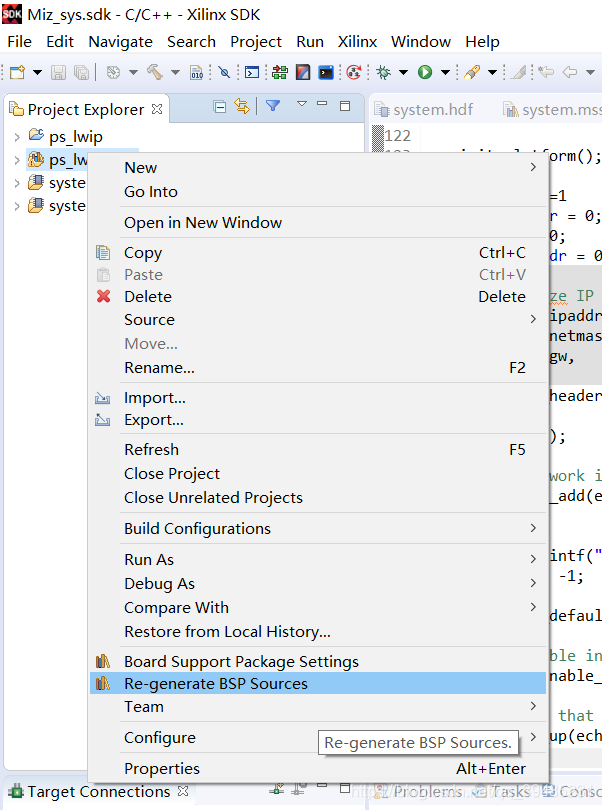
Task: Expand the highlighted ps_lw BSP tree node
Action: [x=17, y=160]
